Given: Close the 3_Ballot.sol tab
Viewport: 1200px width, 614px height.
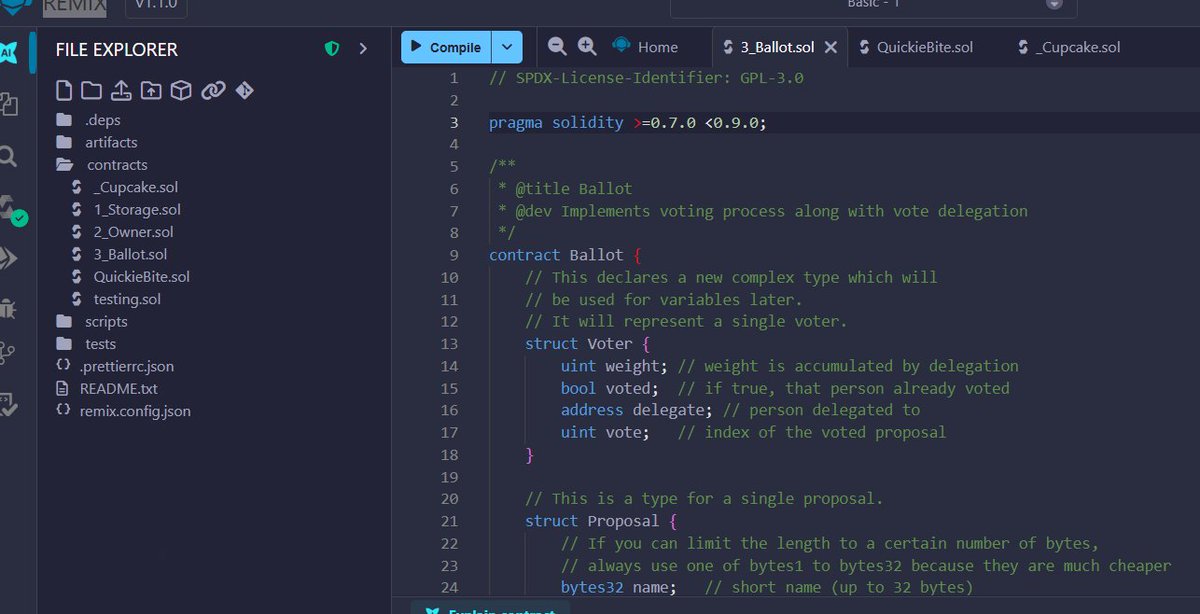Looking at the screenshot, I should (x=830, y=47).
